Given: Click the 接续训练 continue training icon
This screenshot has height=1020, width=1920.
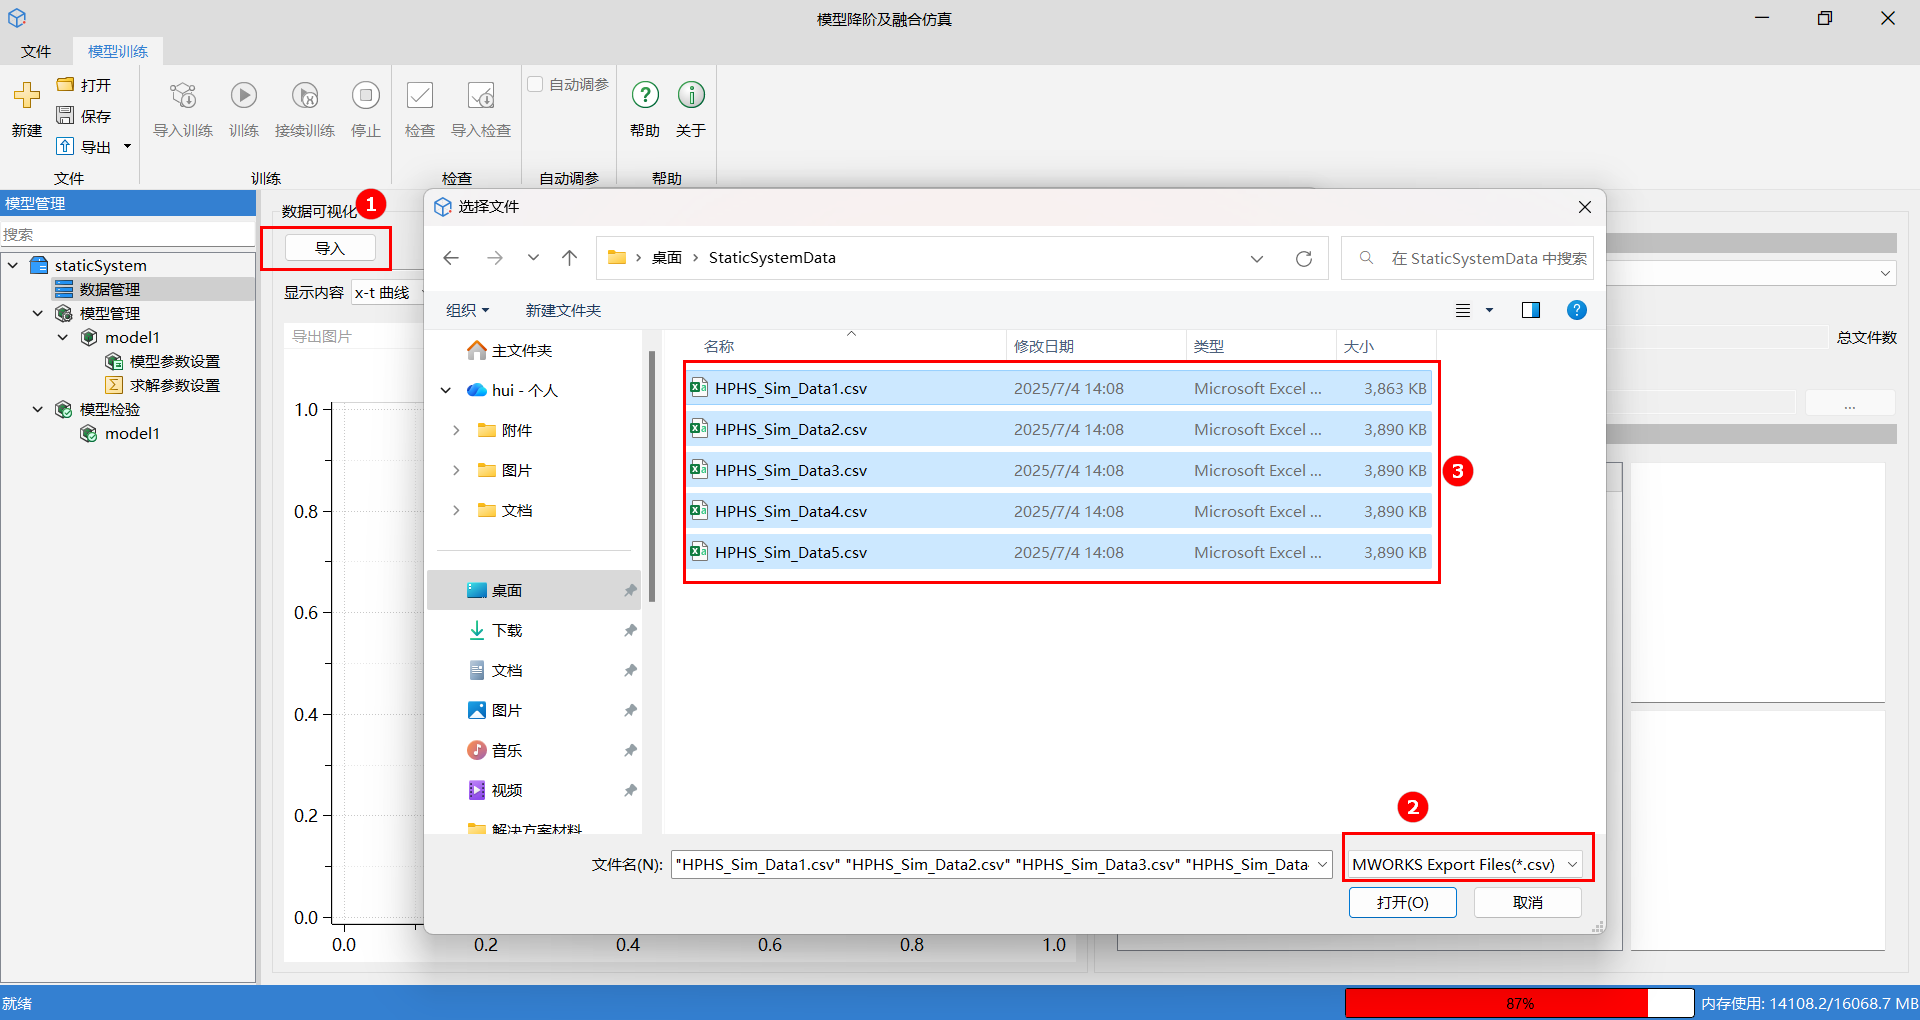Looking at the screenshot, I should [x=305, y=97].
